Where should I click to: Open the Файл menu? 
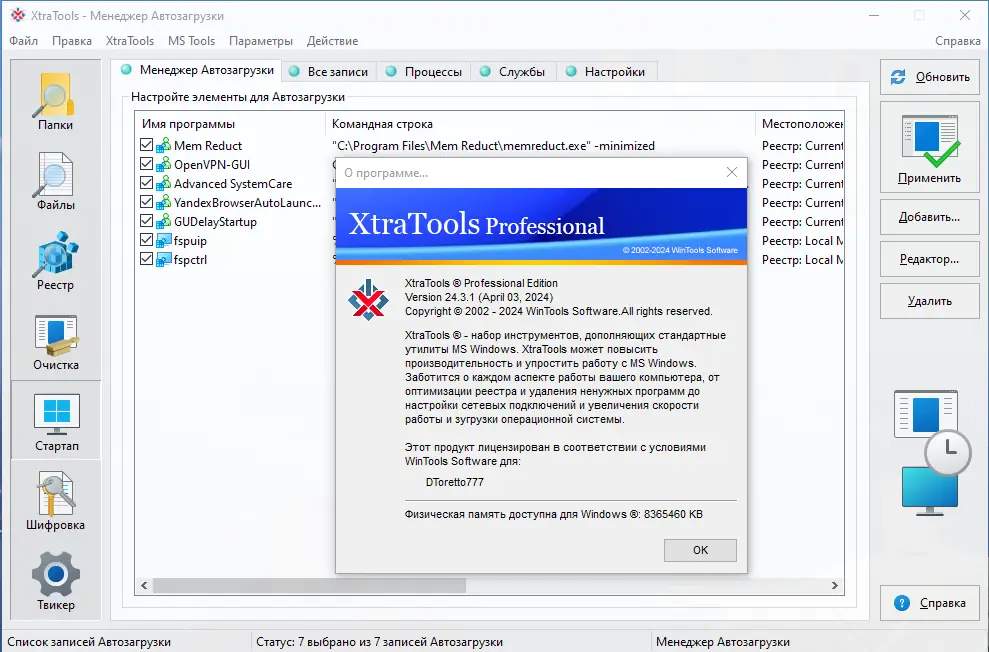23,41
